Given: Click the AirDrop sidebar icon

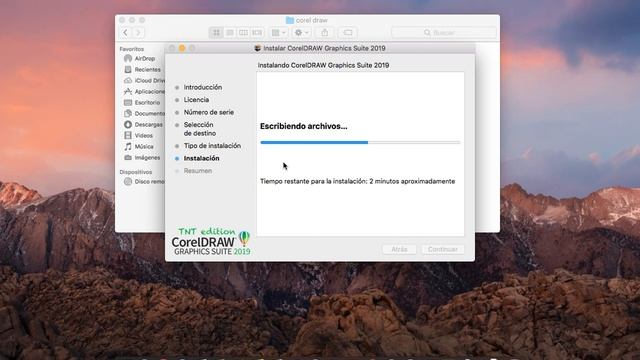Looking at the screenshot, I should pos(128,59).
